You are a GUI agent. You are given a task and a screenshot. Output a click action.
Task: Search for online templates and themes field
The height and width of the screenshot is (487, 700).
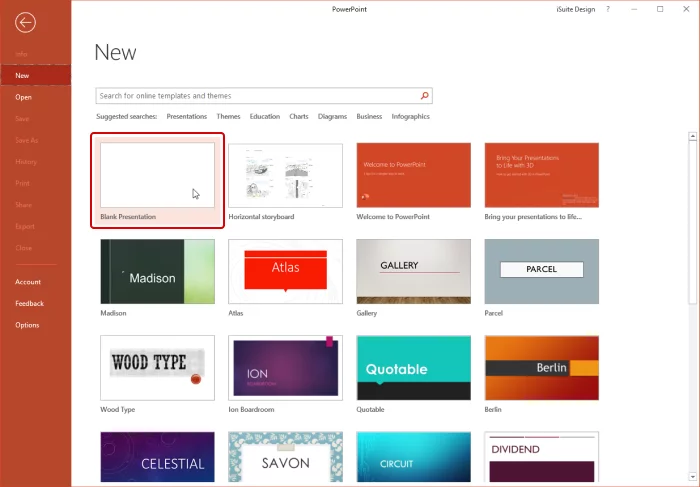point(264,96)
